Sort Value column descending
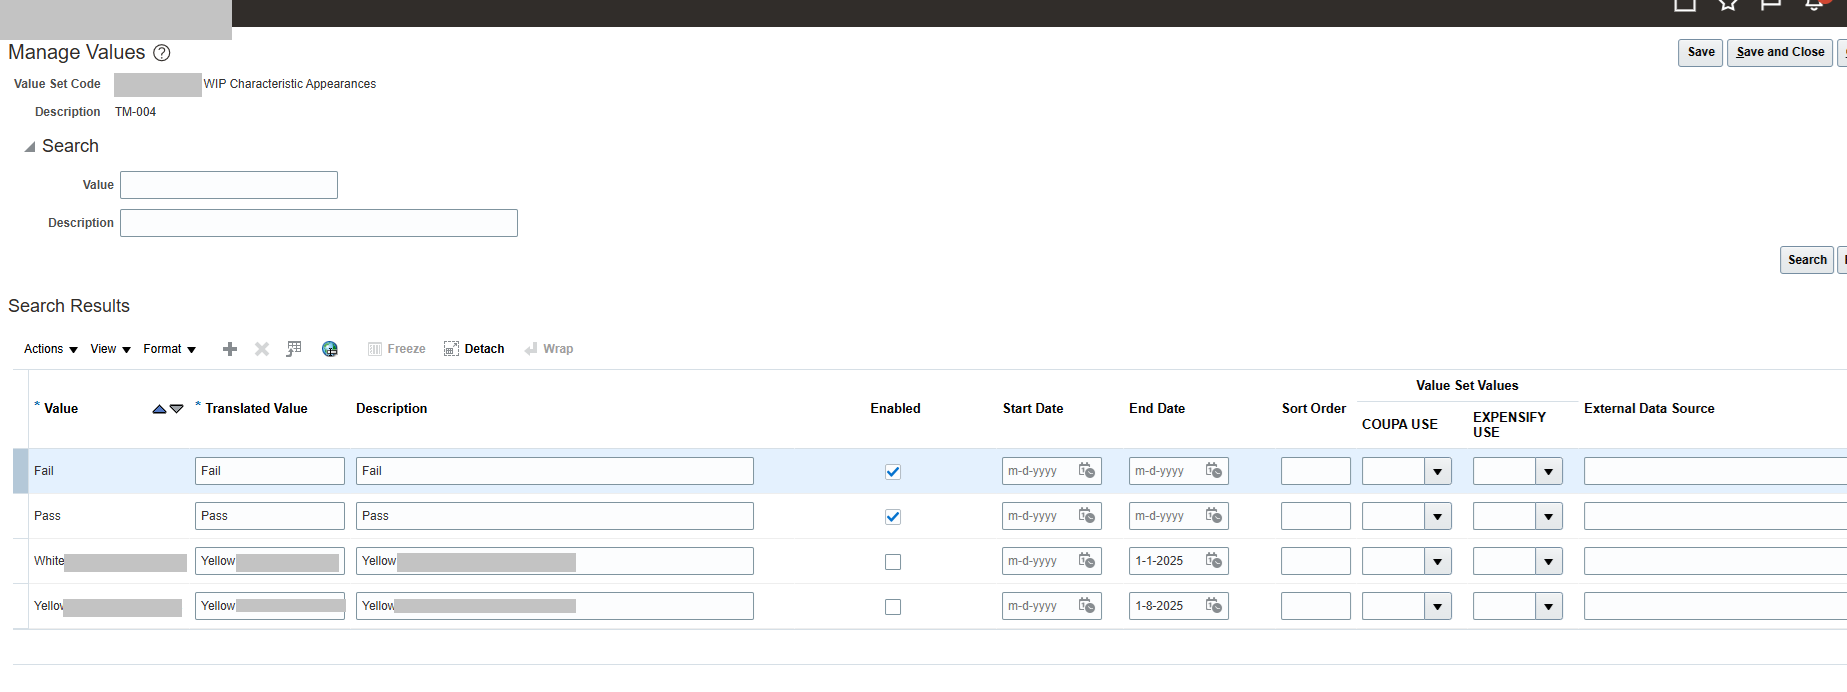 tap(177, 409)
